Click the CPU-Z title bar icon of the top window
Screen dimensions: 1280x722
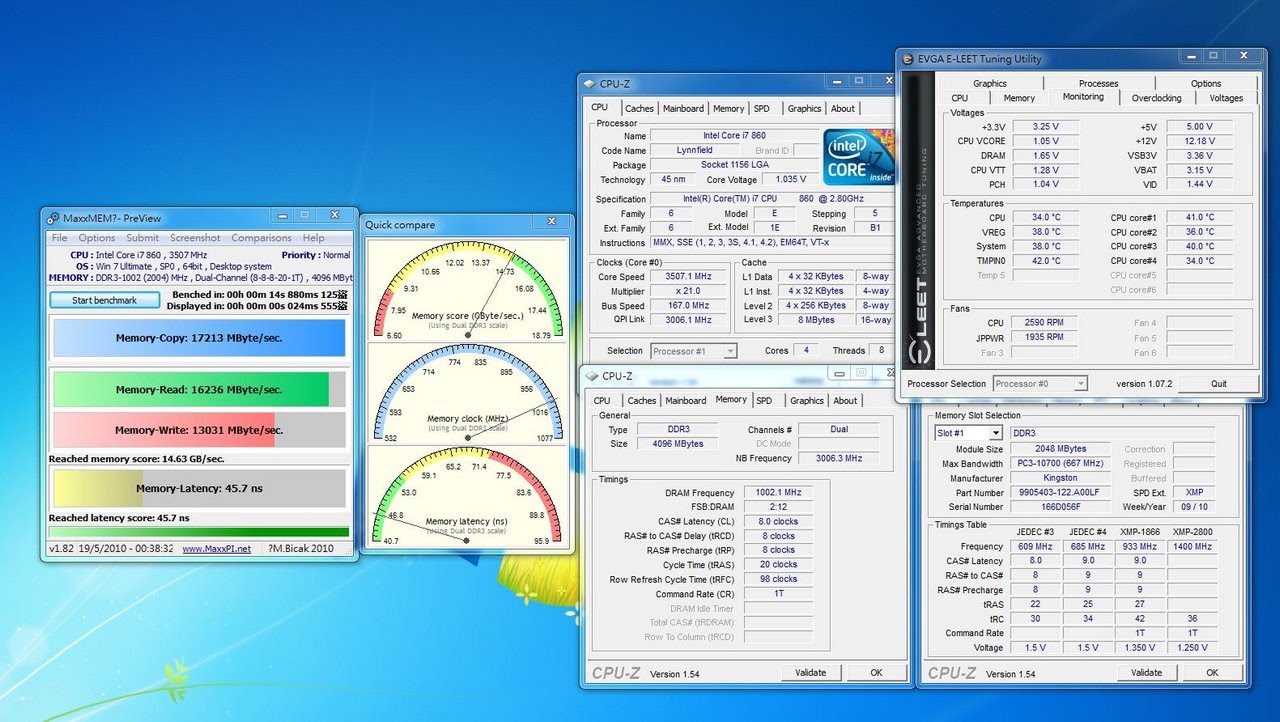point(590,84)
